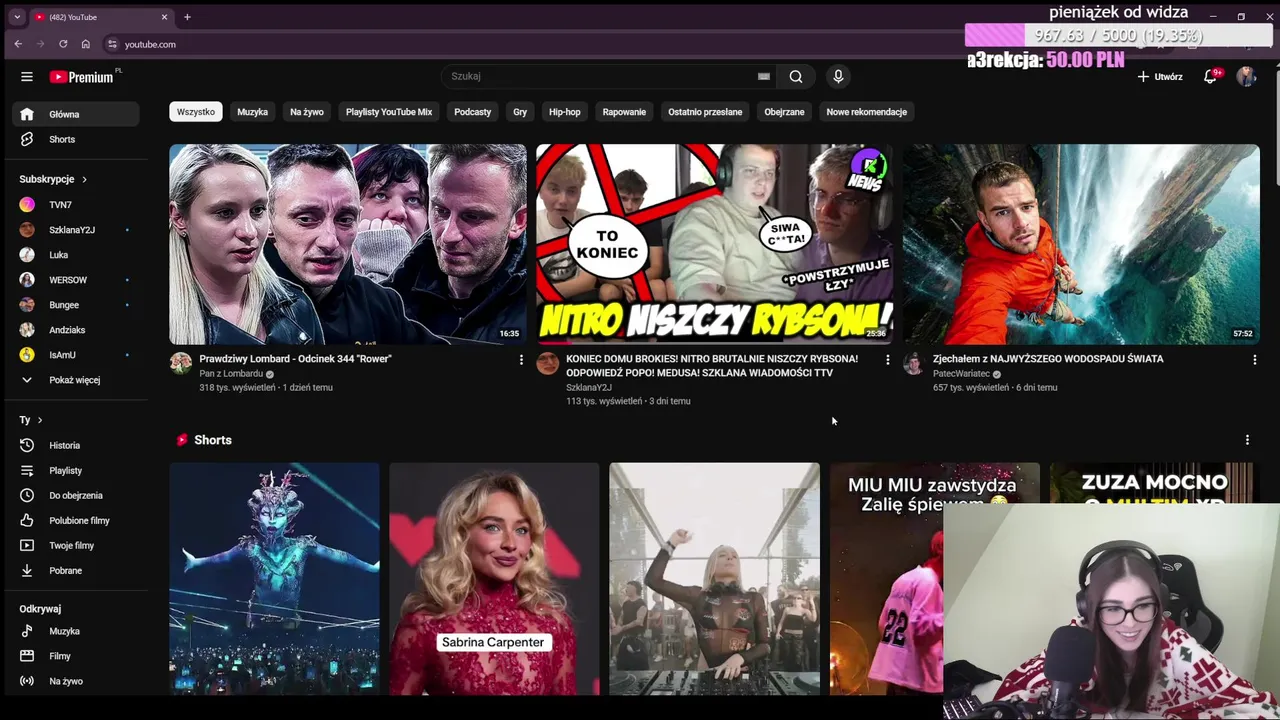Image resolution: width=1280 pixels, height=720 pixels.
Task: Open Twoje filmy in sidebar
Action: 76,545
